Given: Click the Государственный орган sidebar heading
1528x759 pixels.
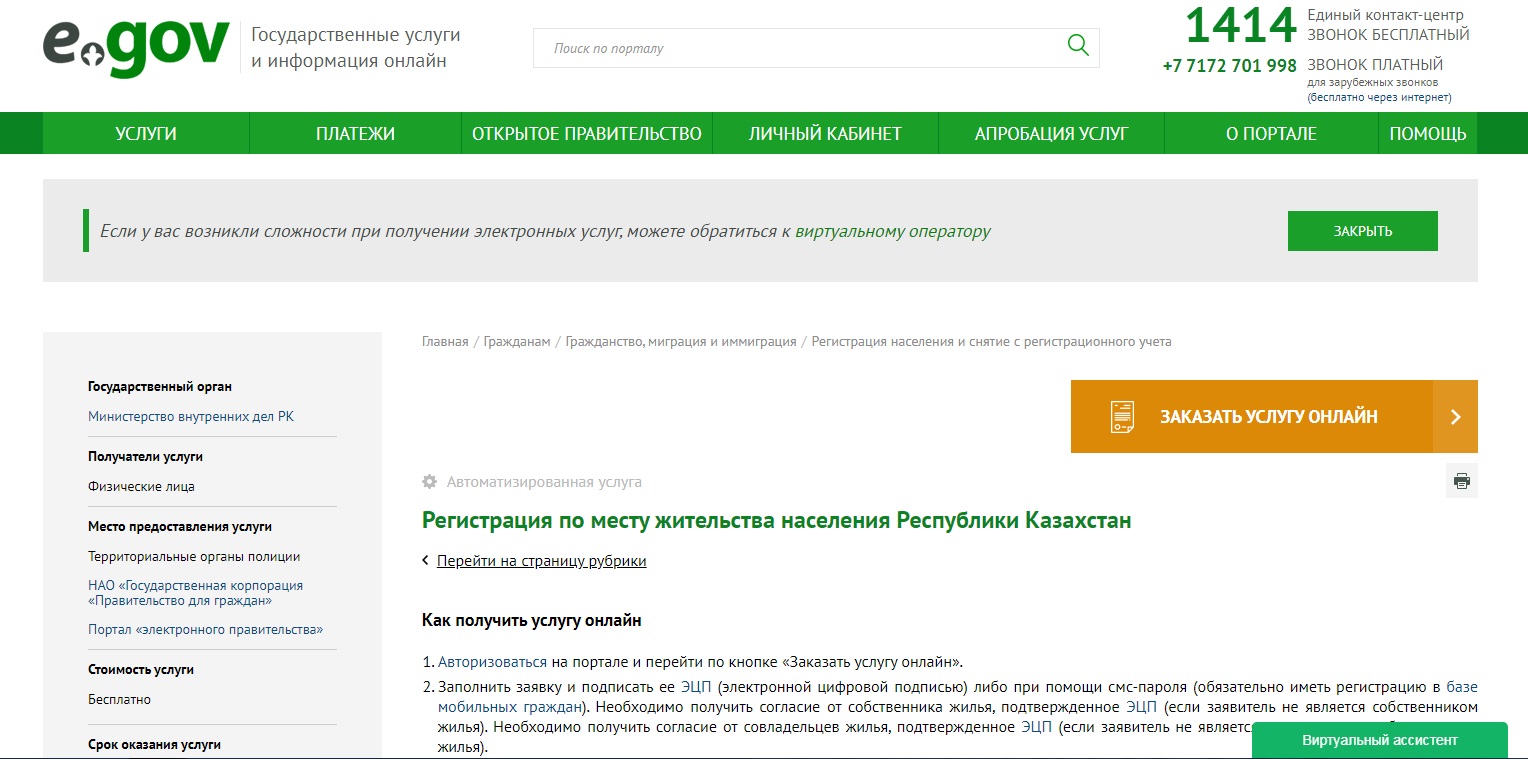Looking at the screenshot, I should coord(160,387).
